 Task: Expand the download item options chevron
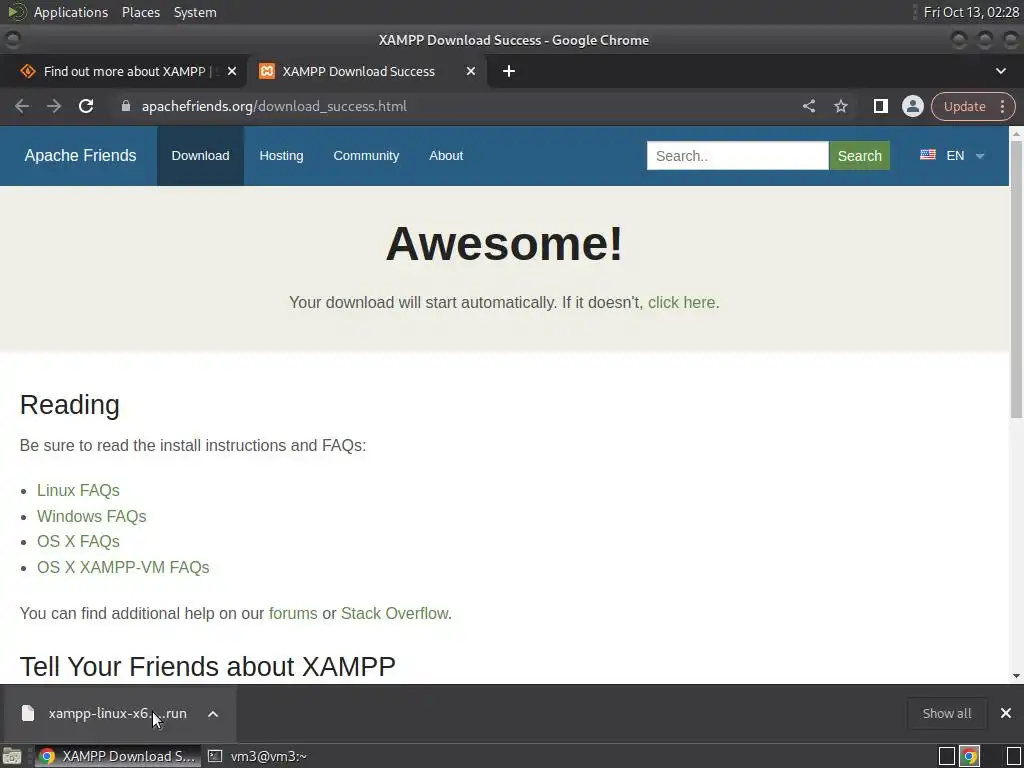point(213,714)
